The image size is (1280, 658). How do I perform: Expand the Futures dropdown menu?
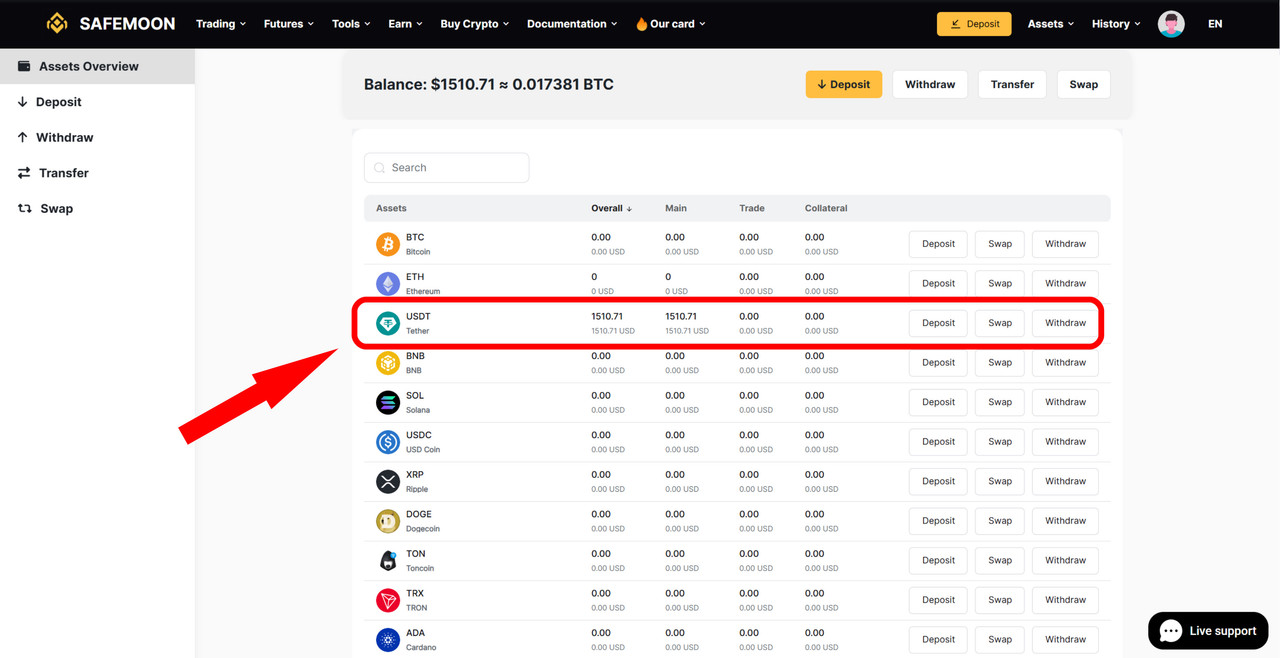pyautogui.click(x=288, y=24)
